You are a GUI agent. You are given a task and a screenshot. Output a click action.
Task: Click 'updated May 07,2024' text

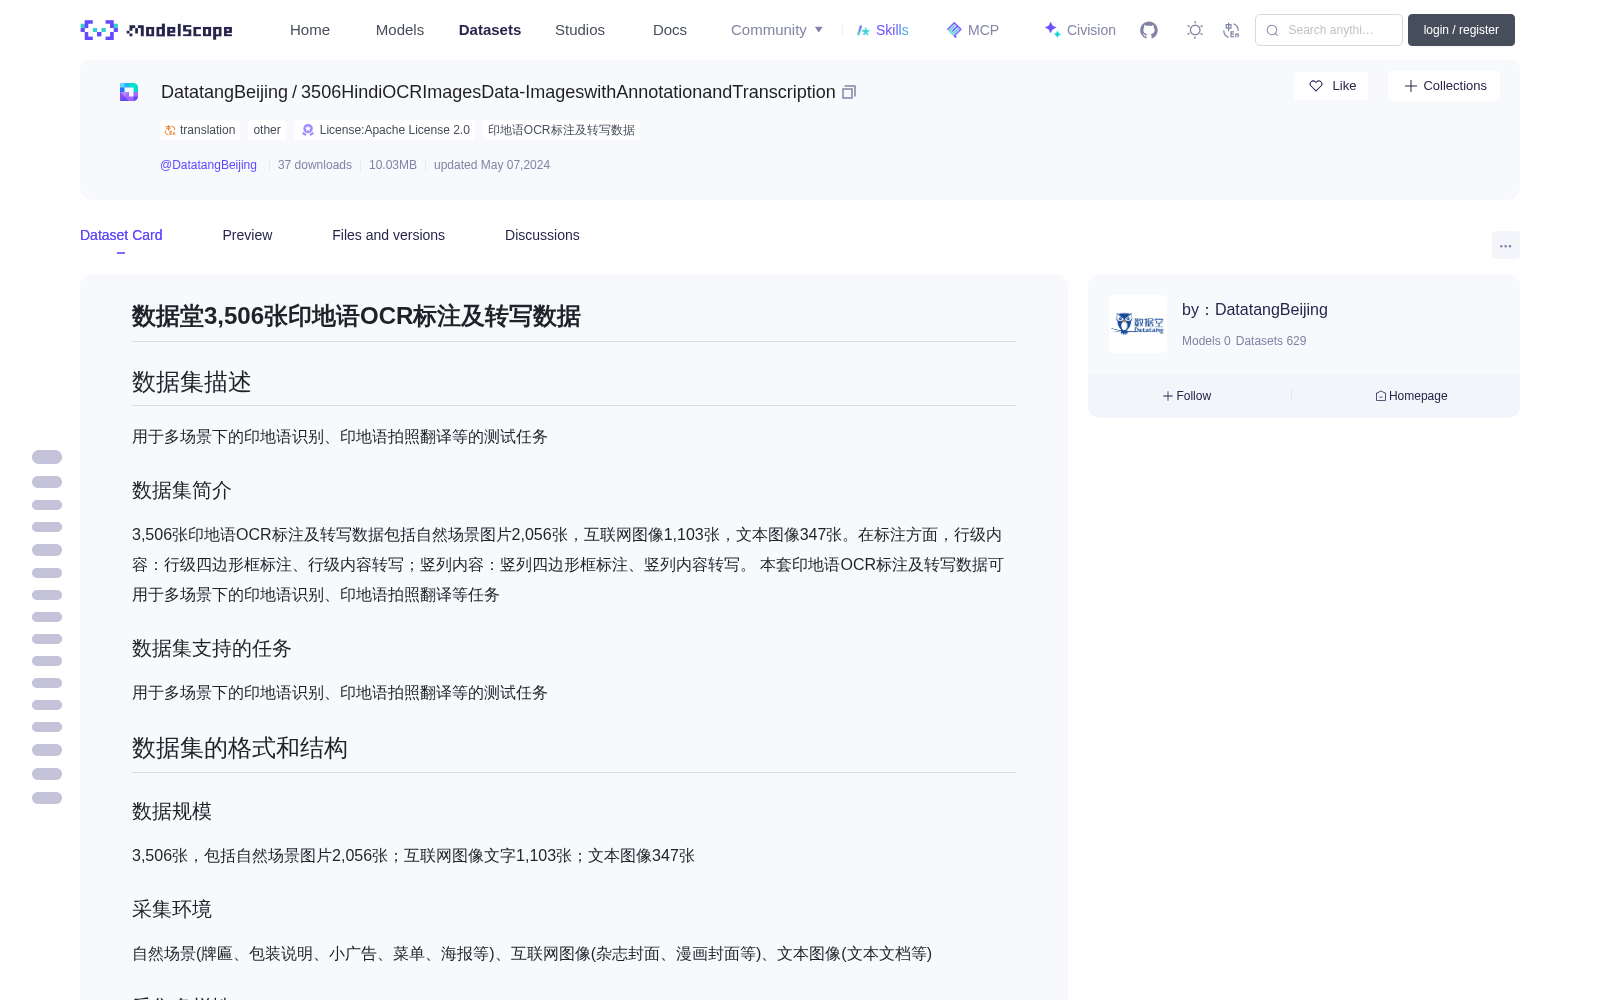pos(492,165)
